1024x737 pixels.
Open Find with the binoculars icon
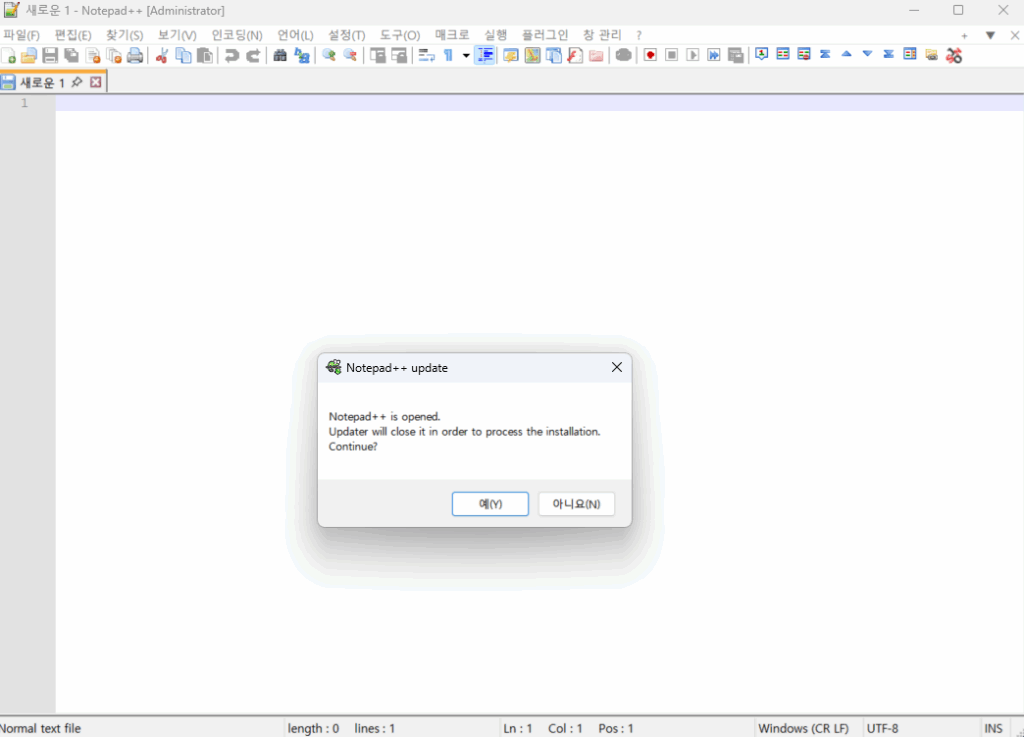point(280,55)
